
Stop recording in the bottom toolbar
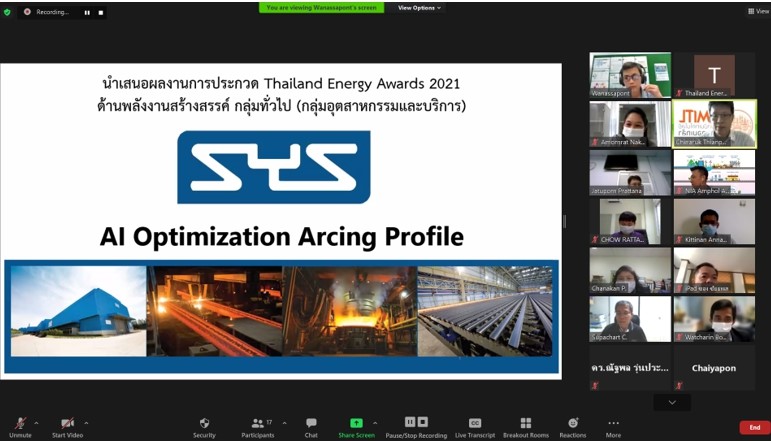pyautogui.click(x=422, y=422)
